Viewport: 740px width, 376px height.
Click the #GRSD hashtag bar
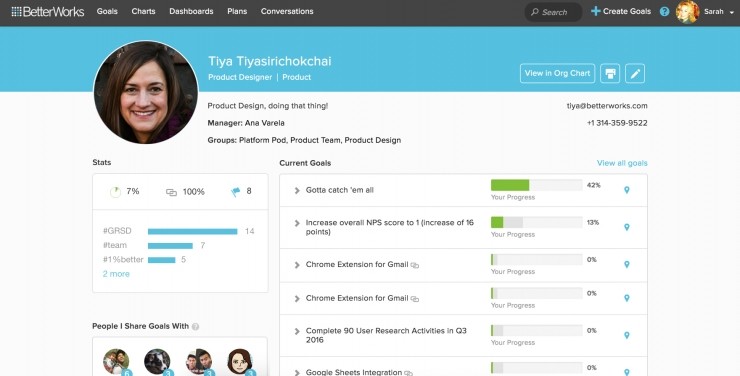[193, 231]
